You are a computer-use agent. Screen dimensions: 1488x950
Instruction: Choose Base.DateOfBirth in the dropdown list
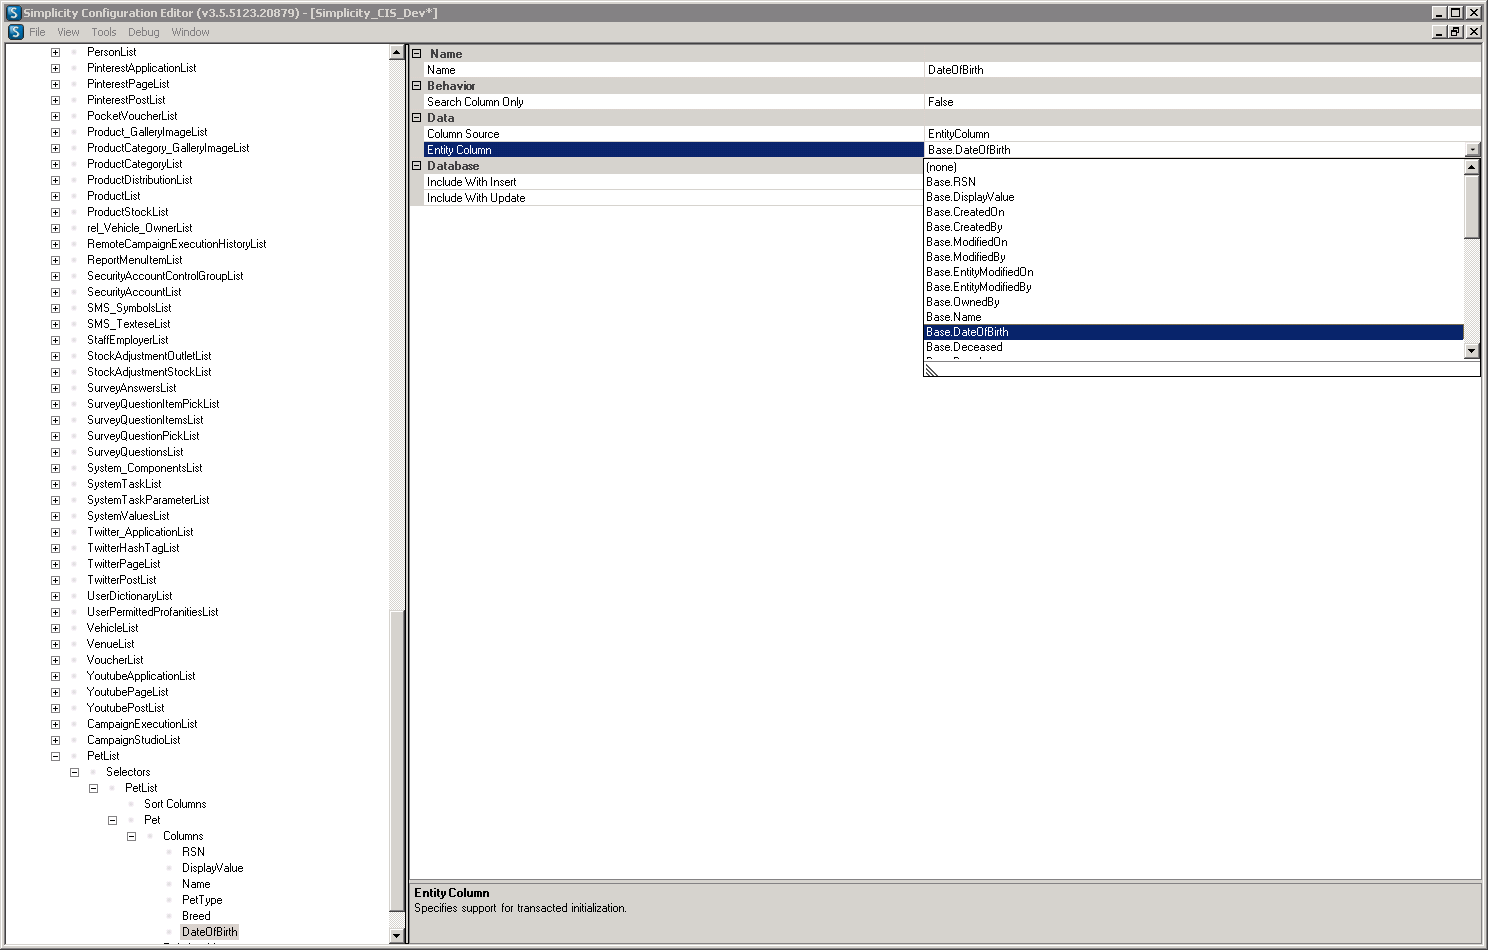(1194, 332)
